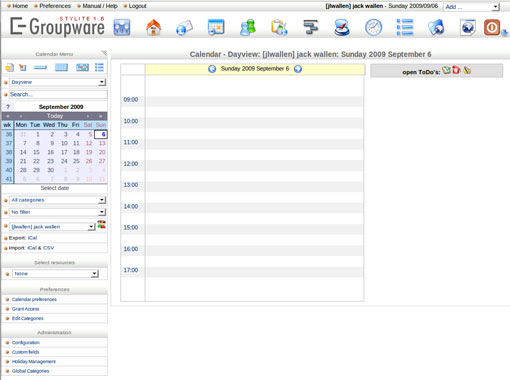Image resolution: width=510 pixels, height=380 pixels.
Task: Click the 17:00 time label
Action: (x=131, y=270)
